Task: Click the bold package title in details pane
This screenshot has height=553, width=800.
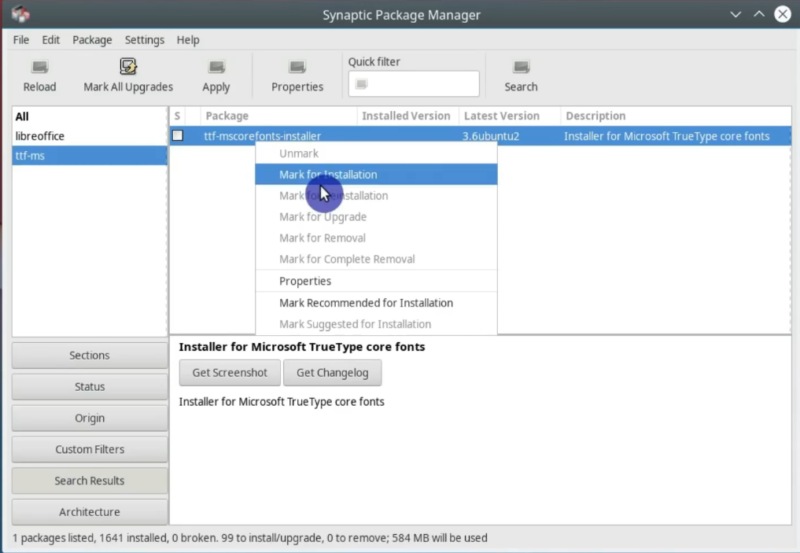Action: 302,347
